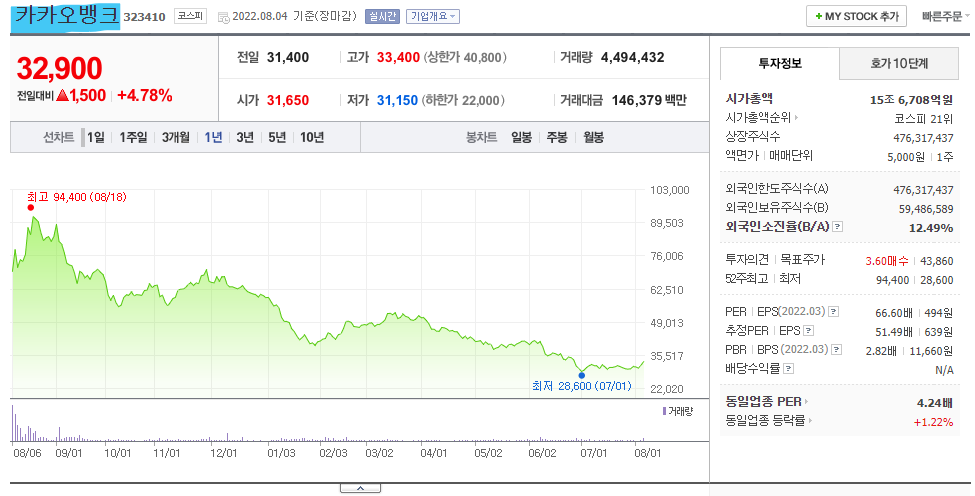
Task: Click the help icon next to PBR BPS(2022.03)
Action: click(x=836, y=350)
